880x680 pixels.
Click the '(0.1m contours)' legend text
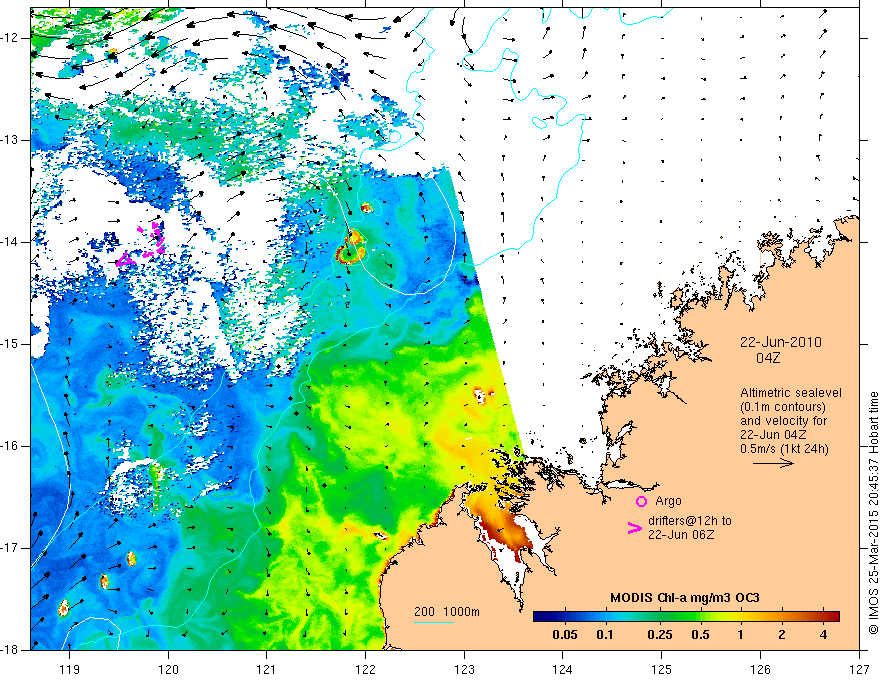tap(782, 407)
